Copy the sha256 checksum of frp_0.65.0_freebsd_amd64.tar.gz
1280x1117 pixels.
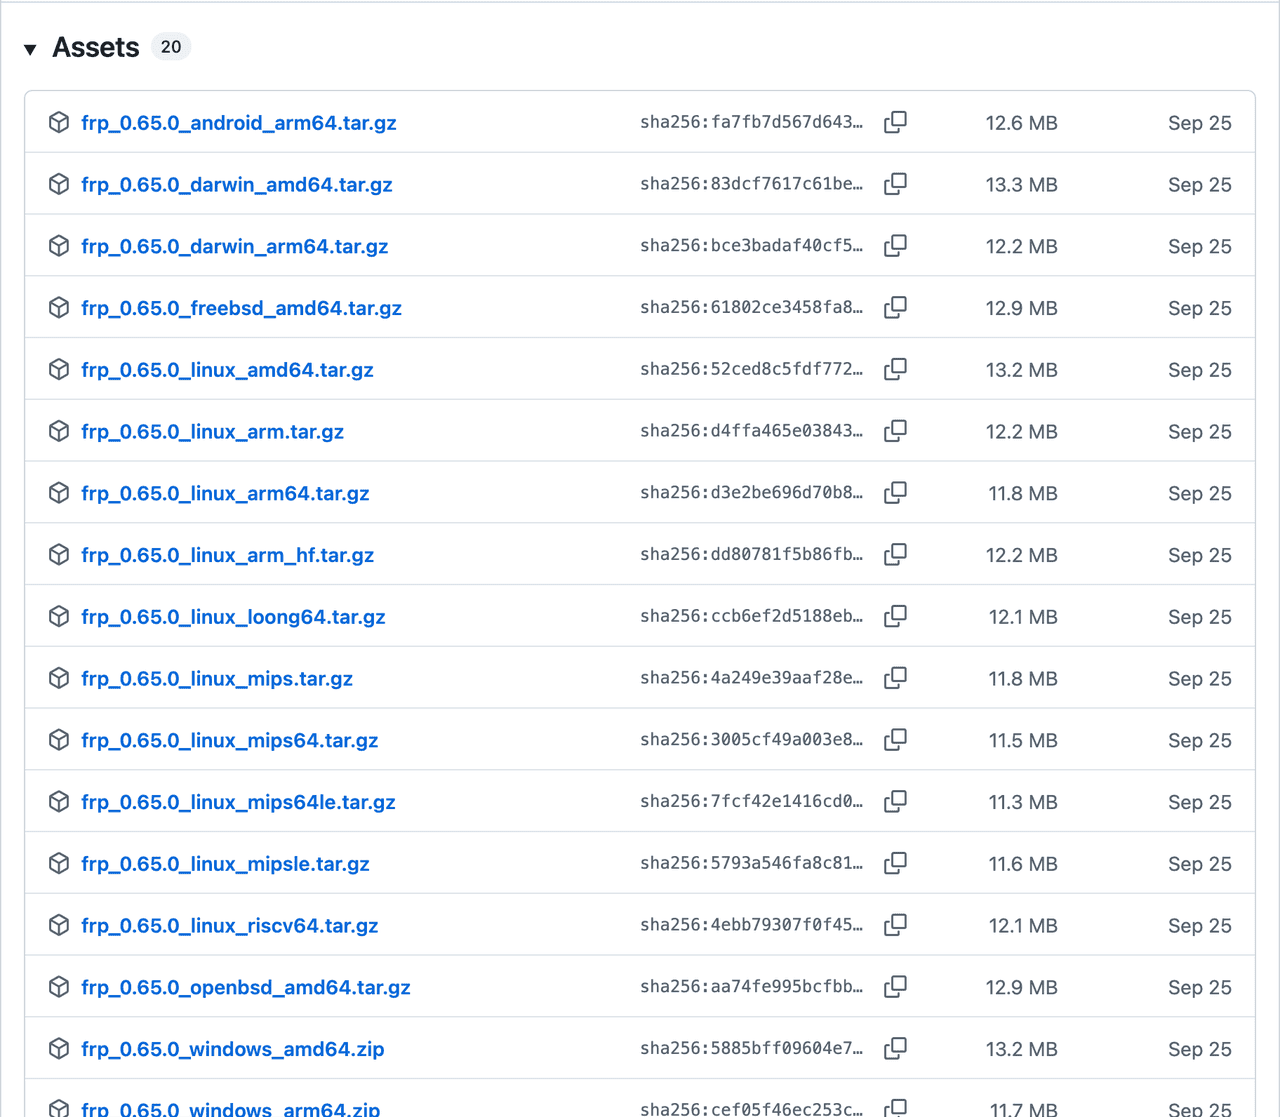tap(895, 307)
